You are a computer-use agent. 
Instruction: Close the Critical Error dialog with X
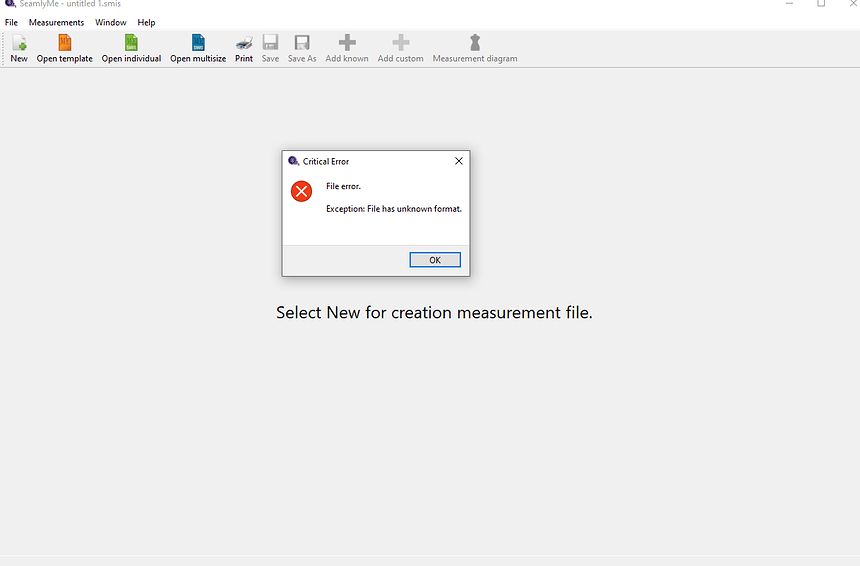coord(459,161)
